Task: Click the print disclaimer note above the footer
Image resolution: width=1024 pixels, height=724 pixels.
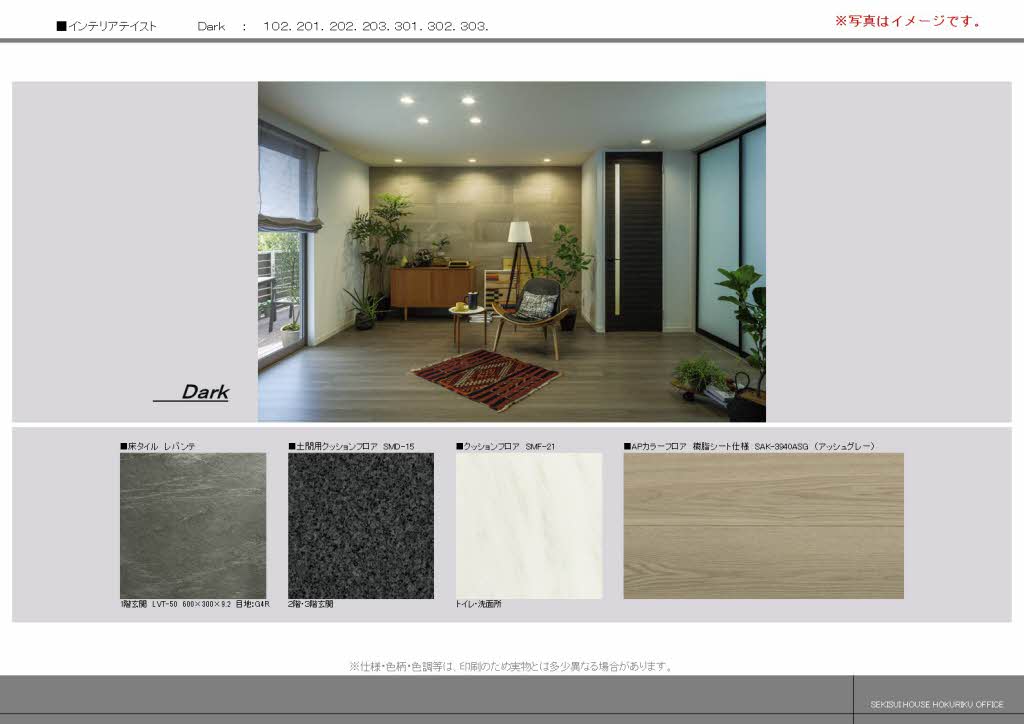Action: [x=511, y=666]
